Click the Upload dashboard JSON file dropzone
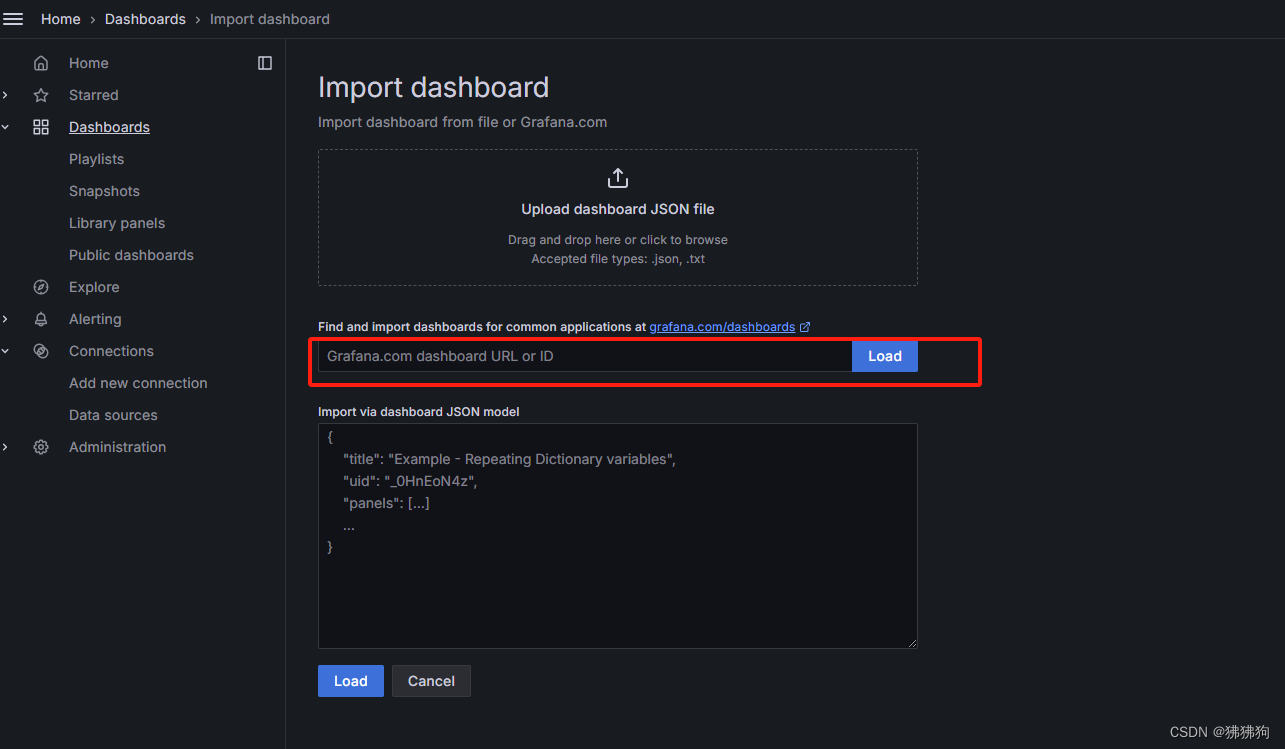 click(x=618, y=218)
